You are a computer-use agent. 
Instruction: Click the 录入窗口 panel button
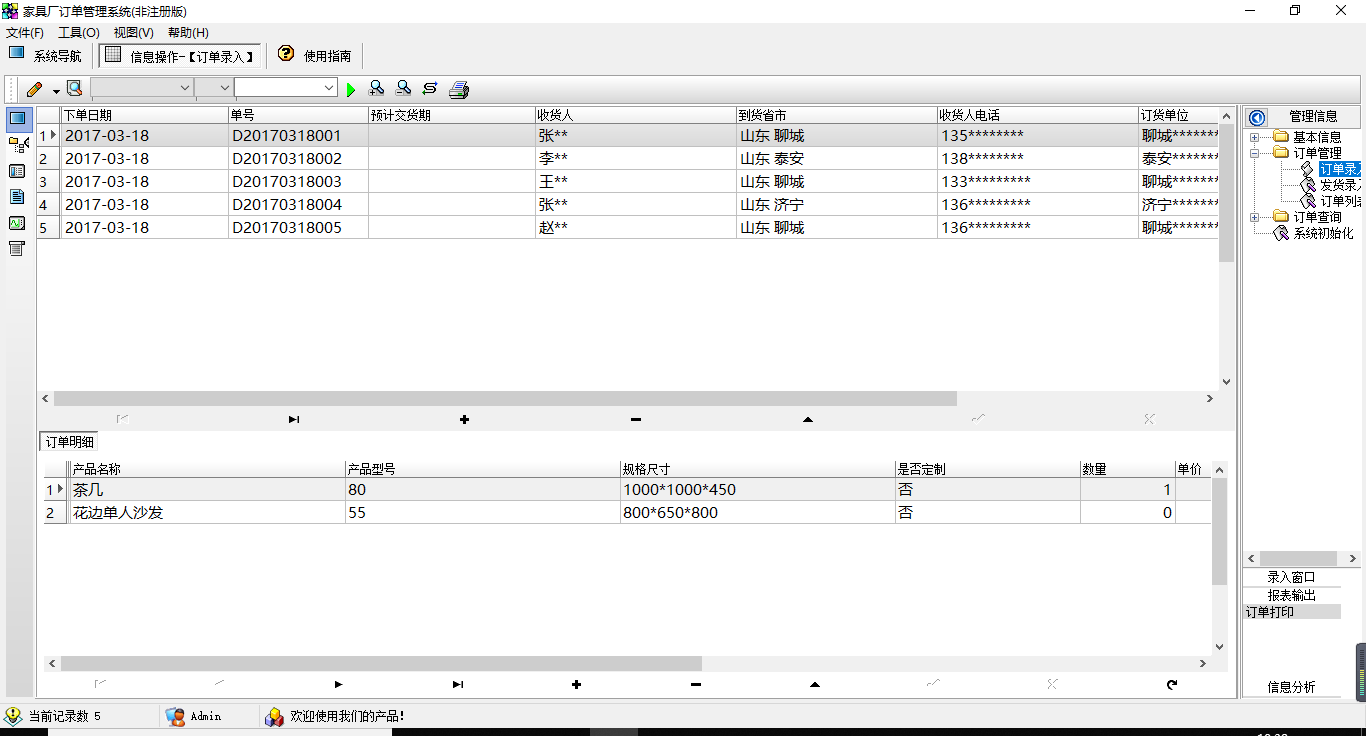tap(1292, 577)
